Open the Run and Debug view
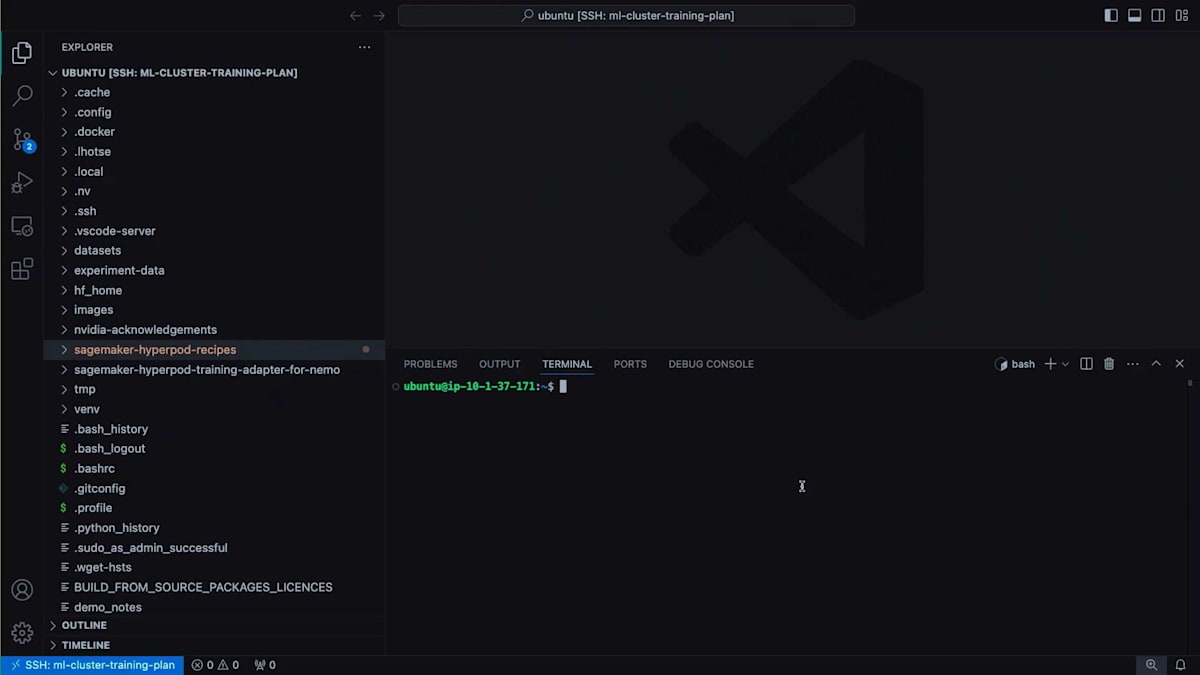This screenshot has height=675, width=1200. click(x=22, y=183)
